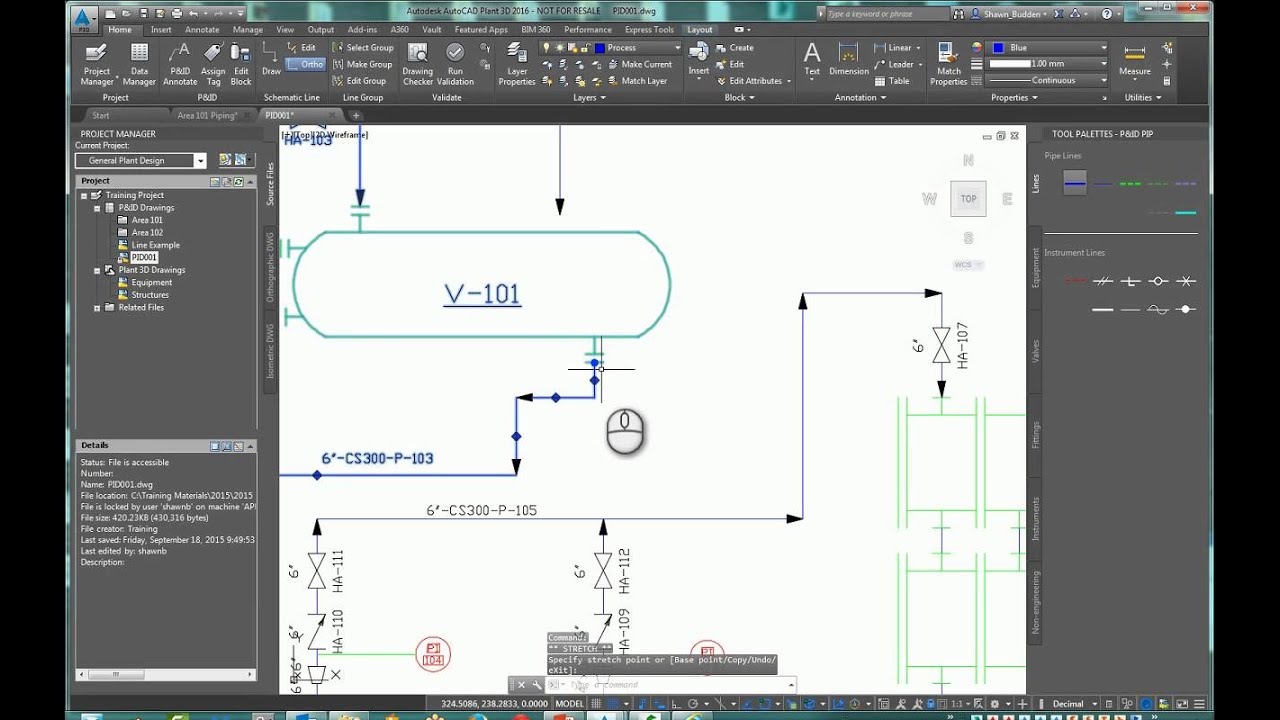Toggle the layer freeze sun icon
The width and height of the screenshot is (1280, 720).
click(559, 48)
